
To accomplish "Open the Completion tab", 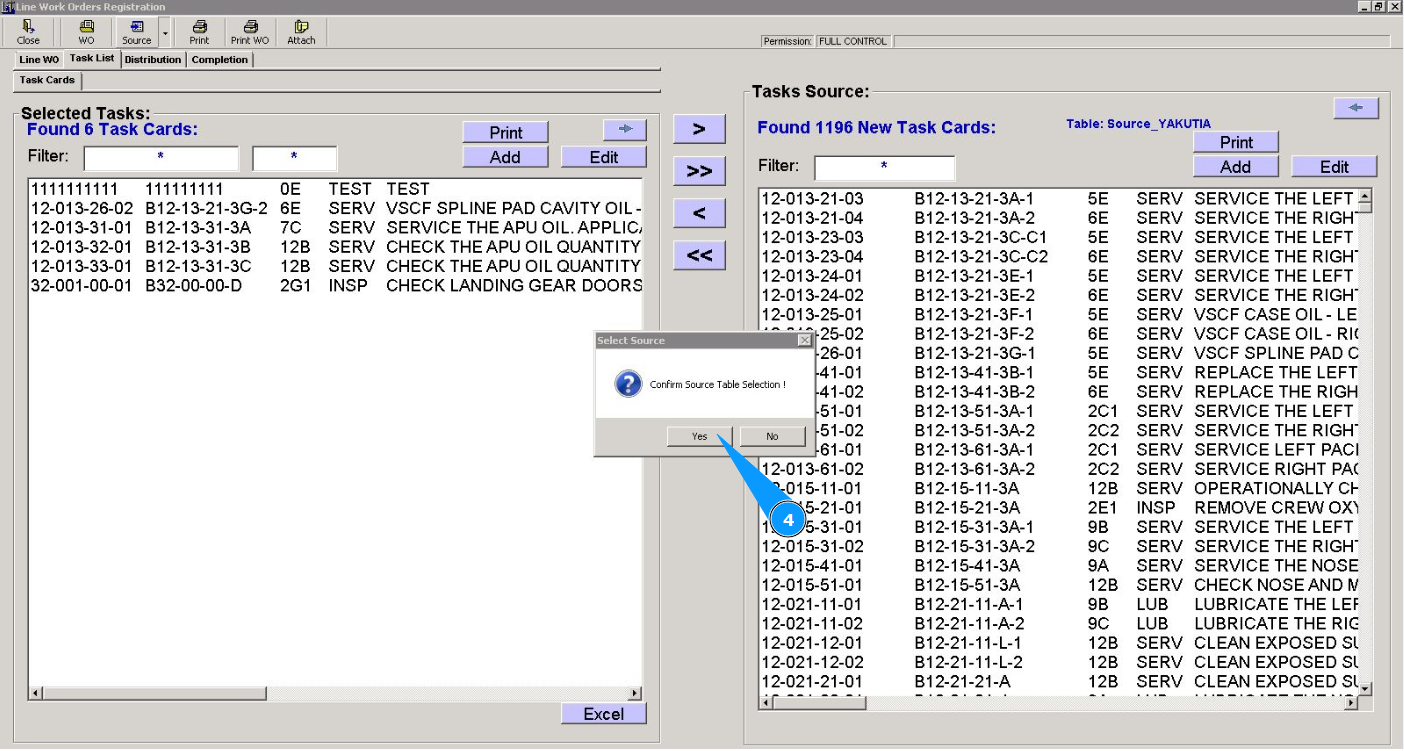I will click(220, 60).
